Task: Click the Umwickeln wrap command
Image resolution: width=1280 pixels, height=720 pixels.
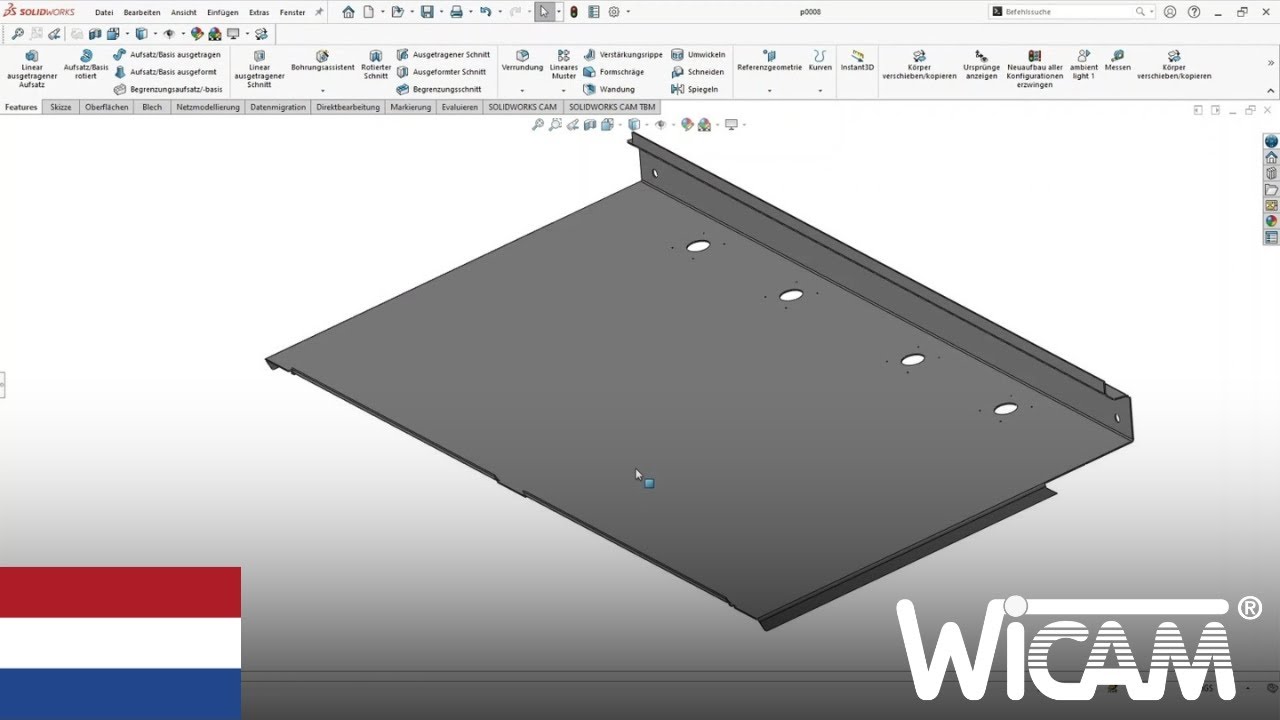Action: click(x=698, y=54)
